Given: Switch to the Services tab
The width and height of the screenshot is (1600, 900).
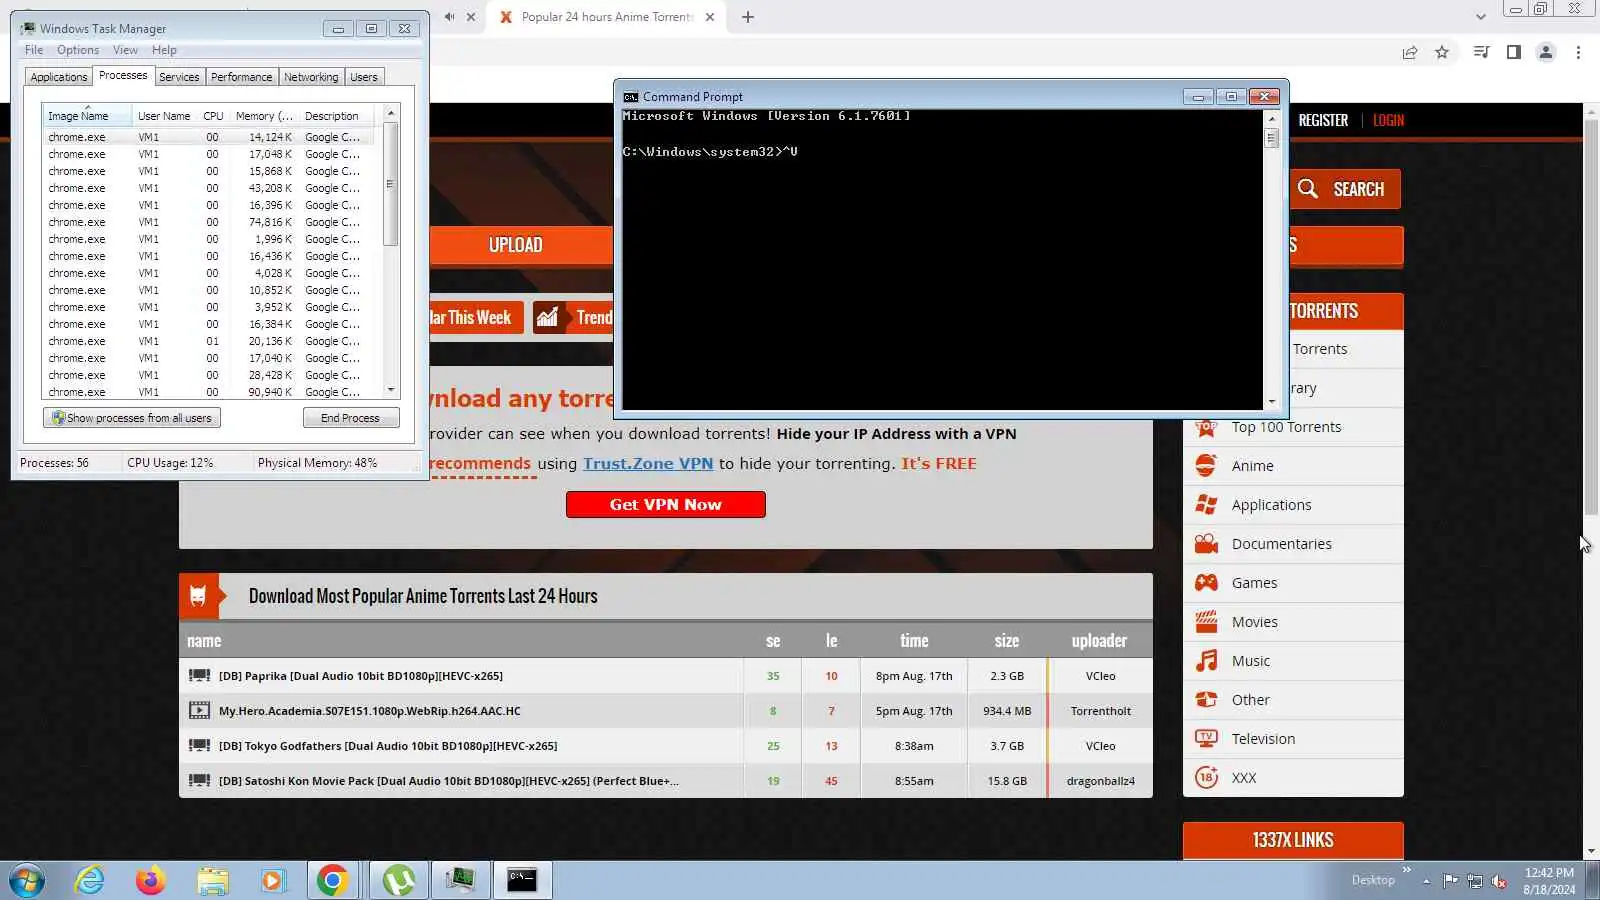Looking at the screenshot, I should coord(179,77).
